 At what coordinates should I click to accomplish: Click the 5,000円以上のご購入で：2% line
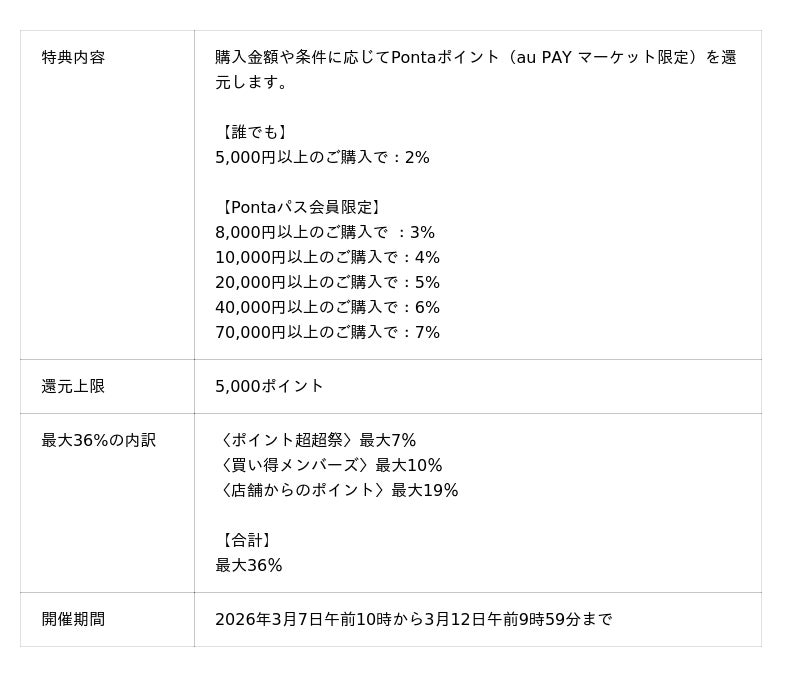pyautogui.click(x=322, y=157)
